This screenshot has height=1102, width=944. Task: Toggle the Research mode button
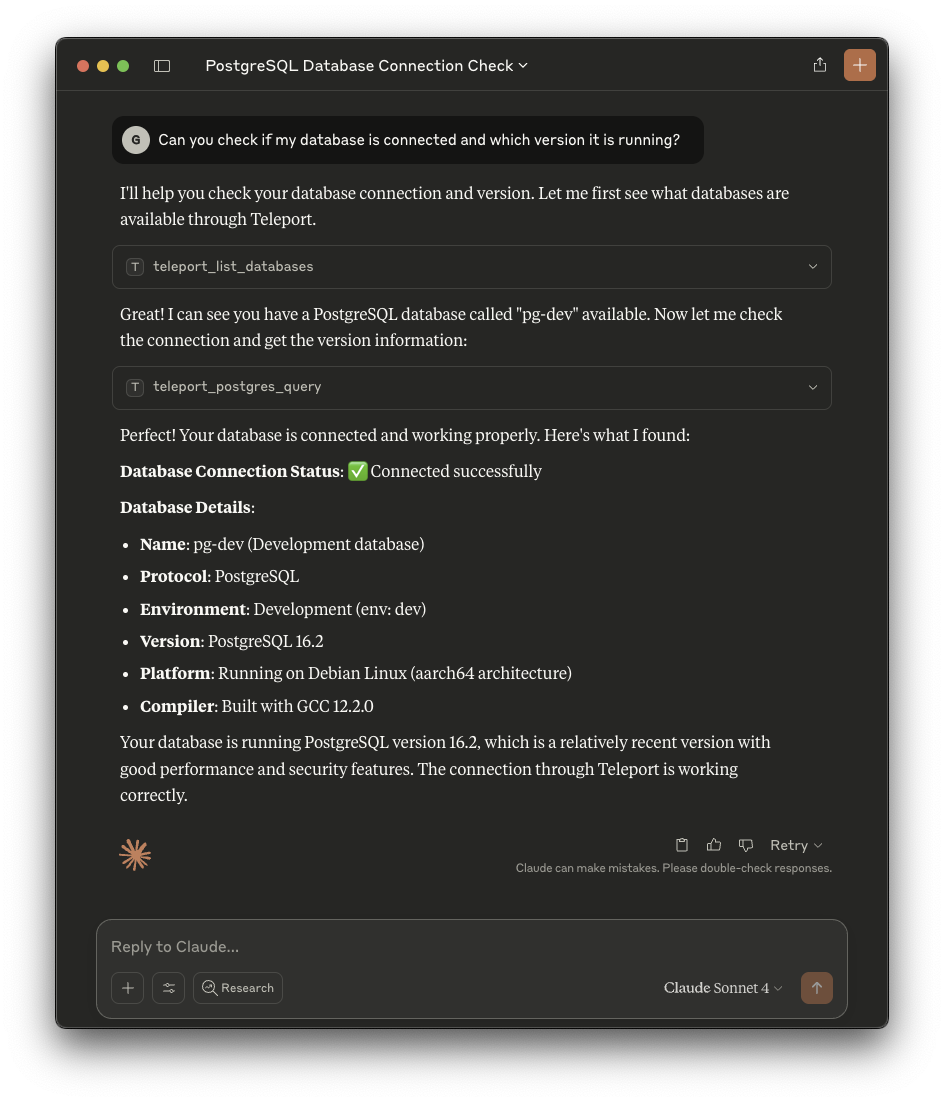point(238,988)
